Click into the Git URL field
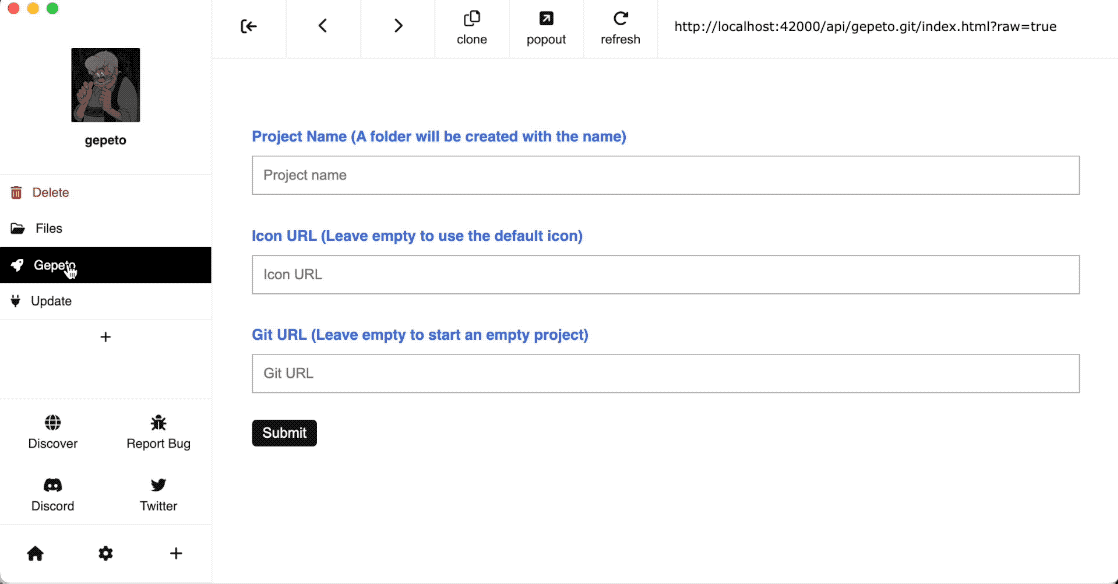Screen dimensions: 1118x584 [x=665, y=373]
